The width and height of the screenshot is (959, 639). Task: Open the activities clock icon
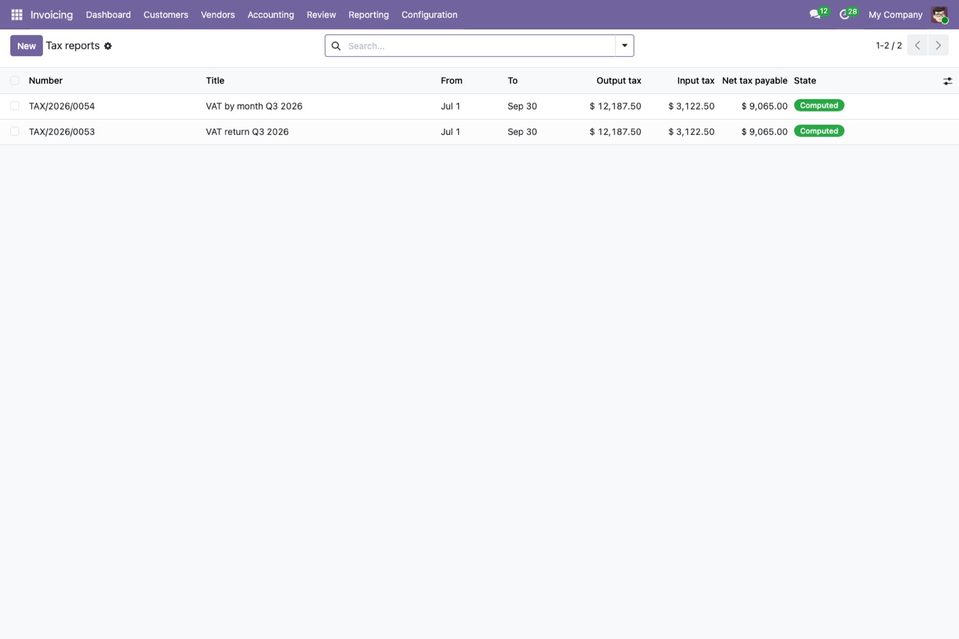(x=844, y=14)
